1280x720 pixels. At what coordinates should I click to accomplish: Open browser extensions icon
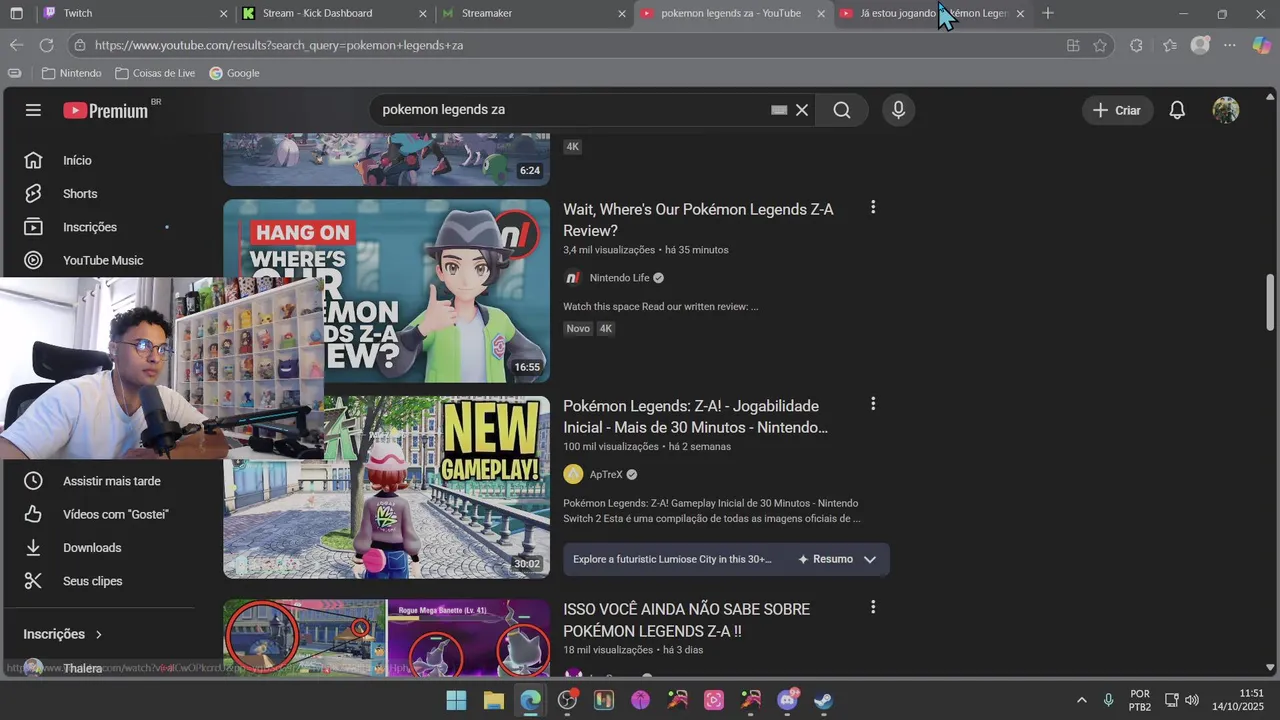[1136, 45]
